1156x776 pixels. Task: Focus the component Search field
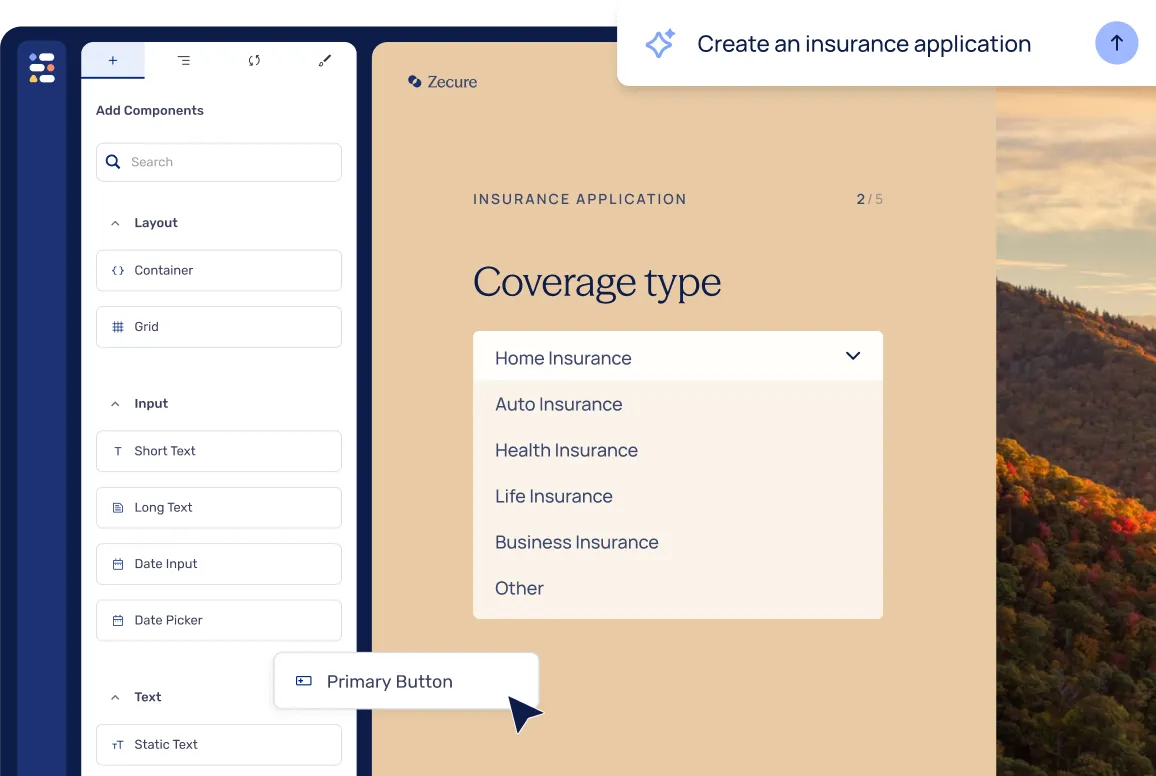[x=219, y=162]
